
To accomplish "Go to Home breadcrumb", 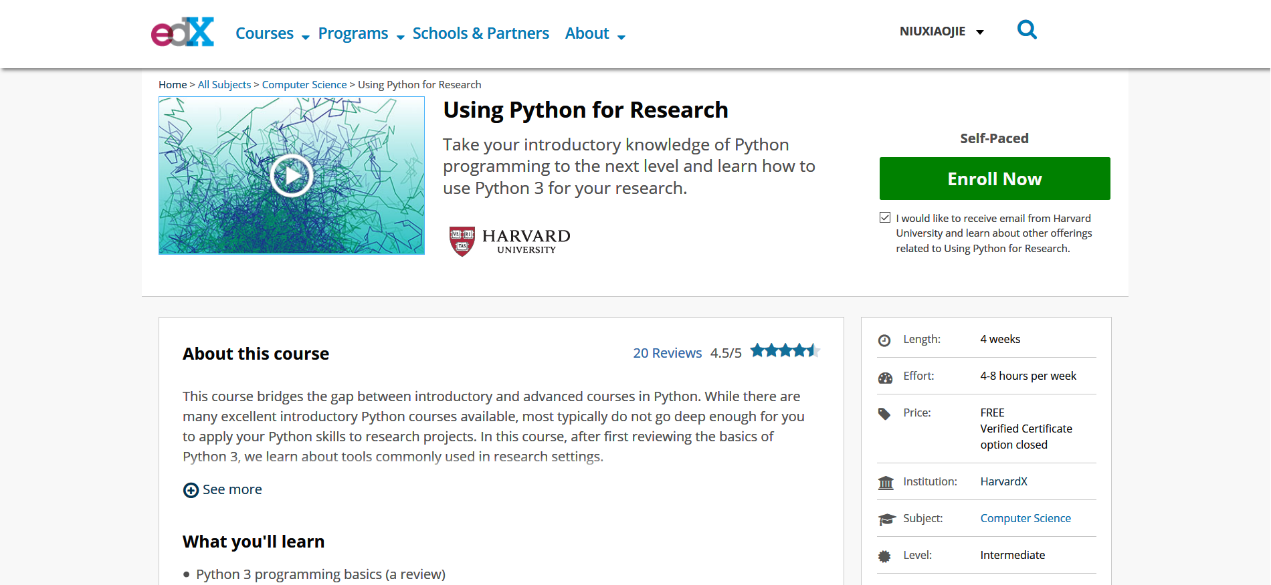I will click(x=172, y=85).
